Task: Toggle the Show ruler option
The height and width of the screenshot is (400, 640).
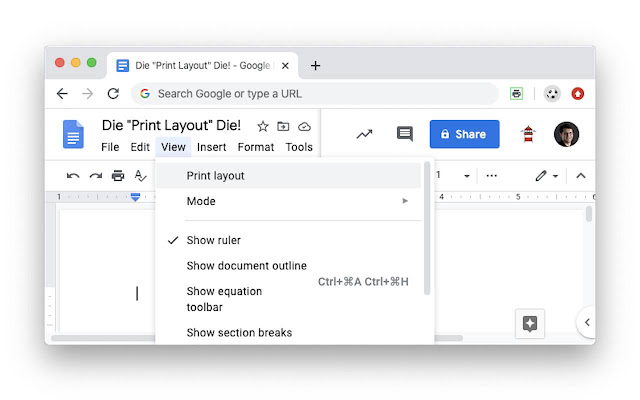Action: (288, 240)
